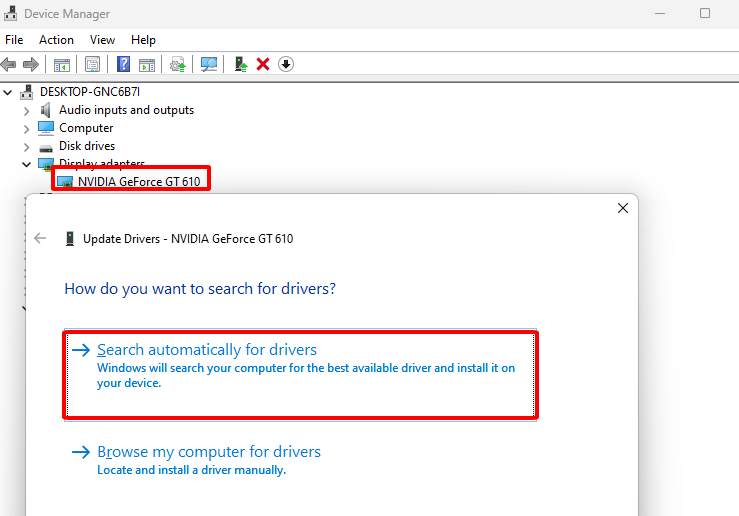
Task: Select the Computer tree entry
Action: pyautogui.click(x=86, y=128)
